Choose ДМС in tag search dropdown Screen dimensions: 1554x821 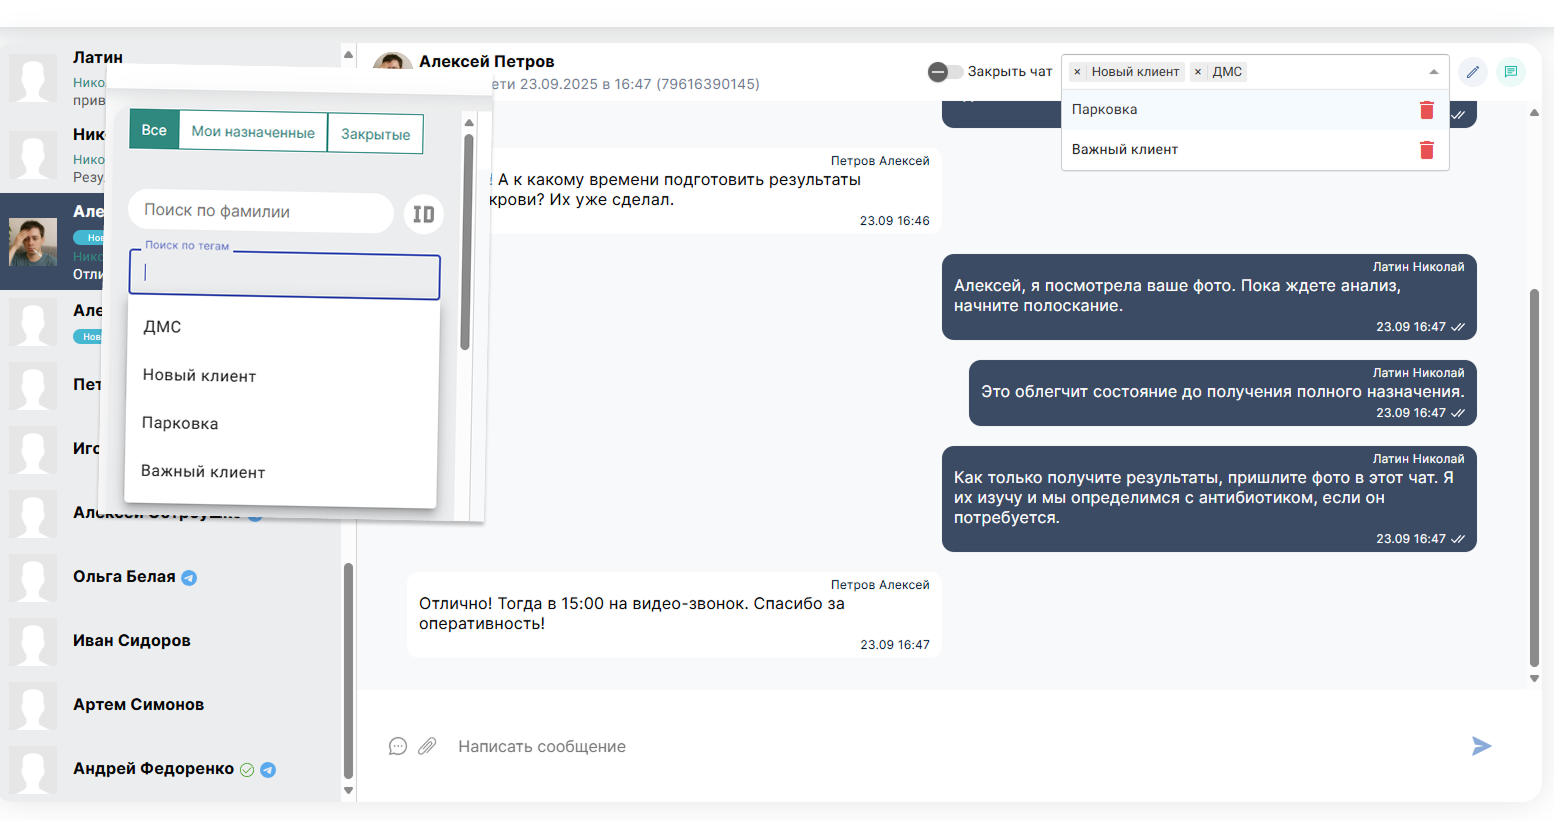click(x=162, y=327)
